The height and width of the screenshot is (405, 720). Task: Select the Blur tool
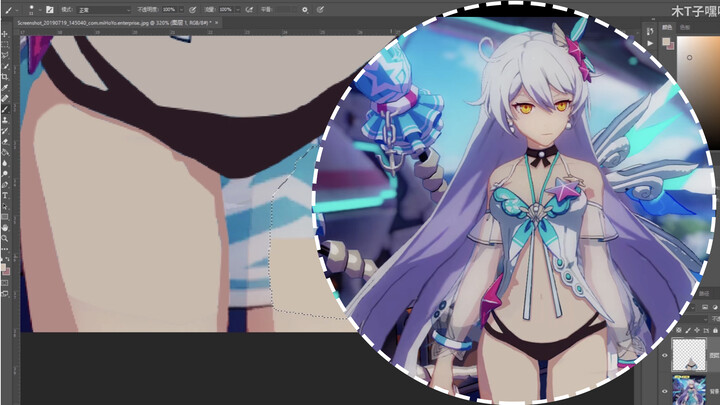click(5, 163)
